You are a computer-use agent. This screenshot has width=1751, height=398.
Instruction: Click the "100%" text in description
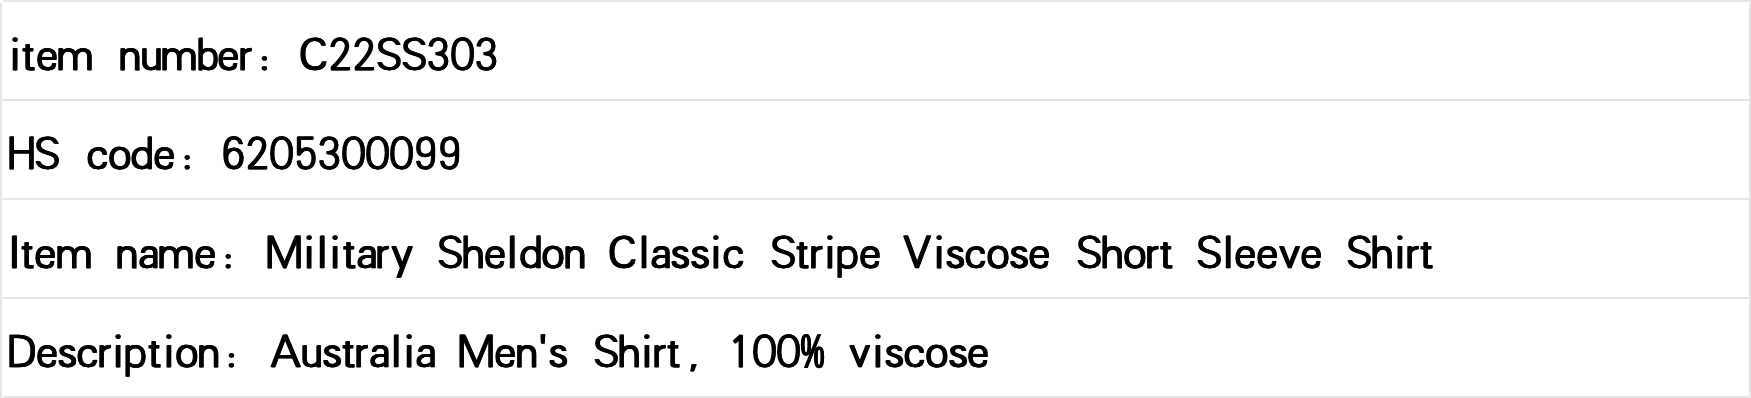pyautogui.click(x=777, y=353)
